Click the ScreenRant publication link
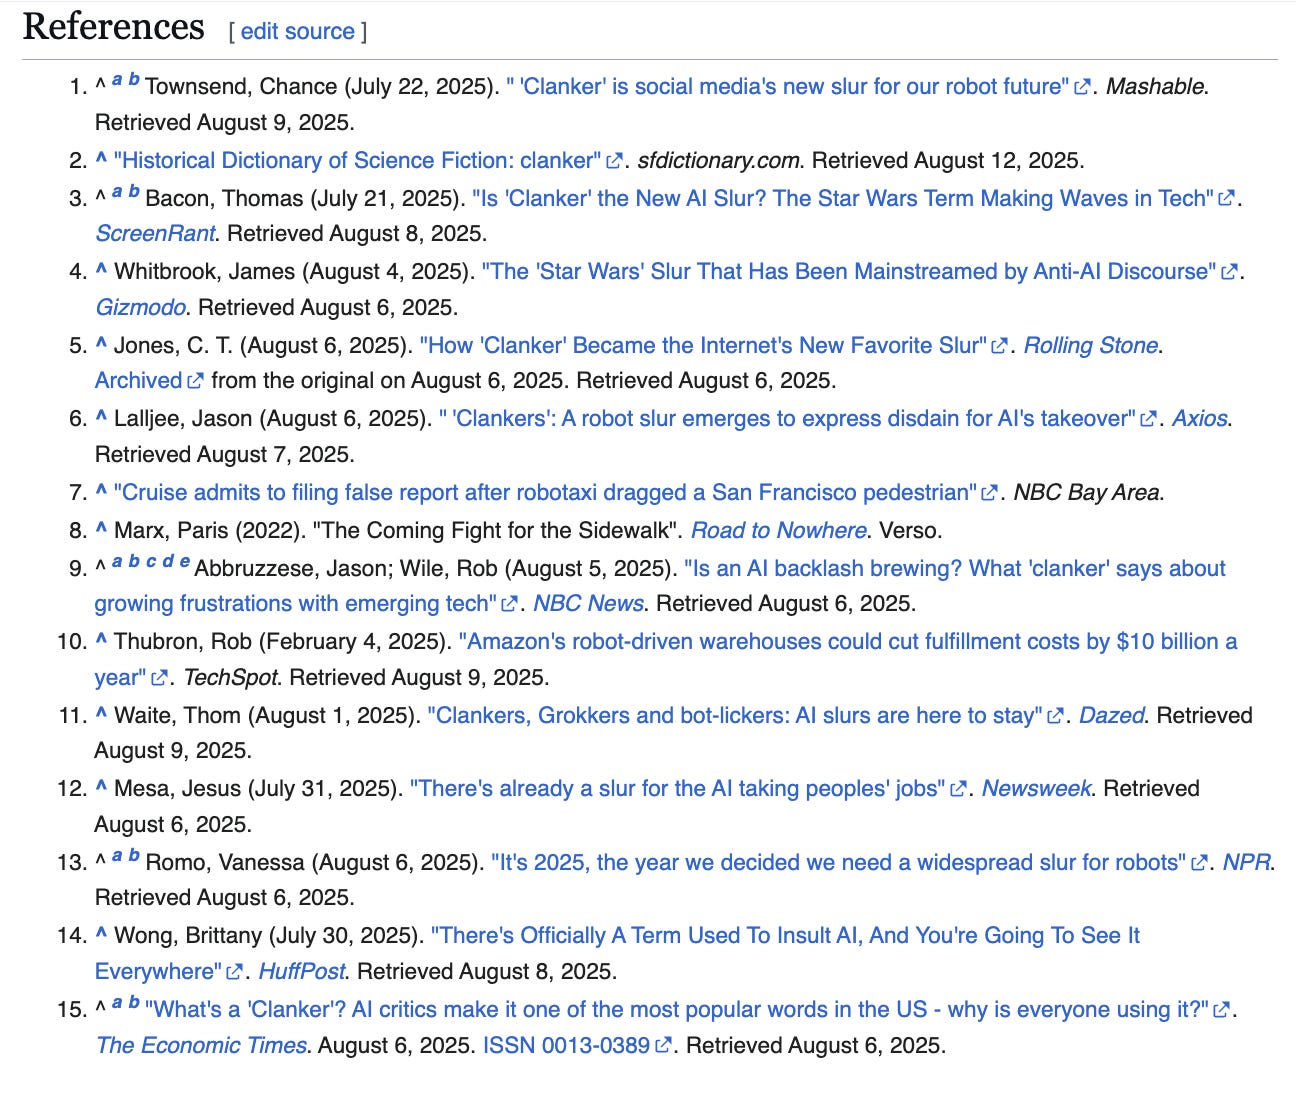Image resolution: width=1296 pixels, height=1102 pixels. pyautogui.click(x=155, y=233)
